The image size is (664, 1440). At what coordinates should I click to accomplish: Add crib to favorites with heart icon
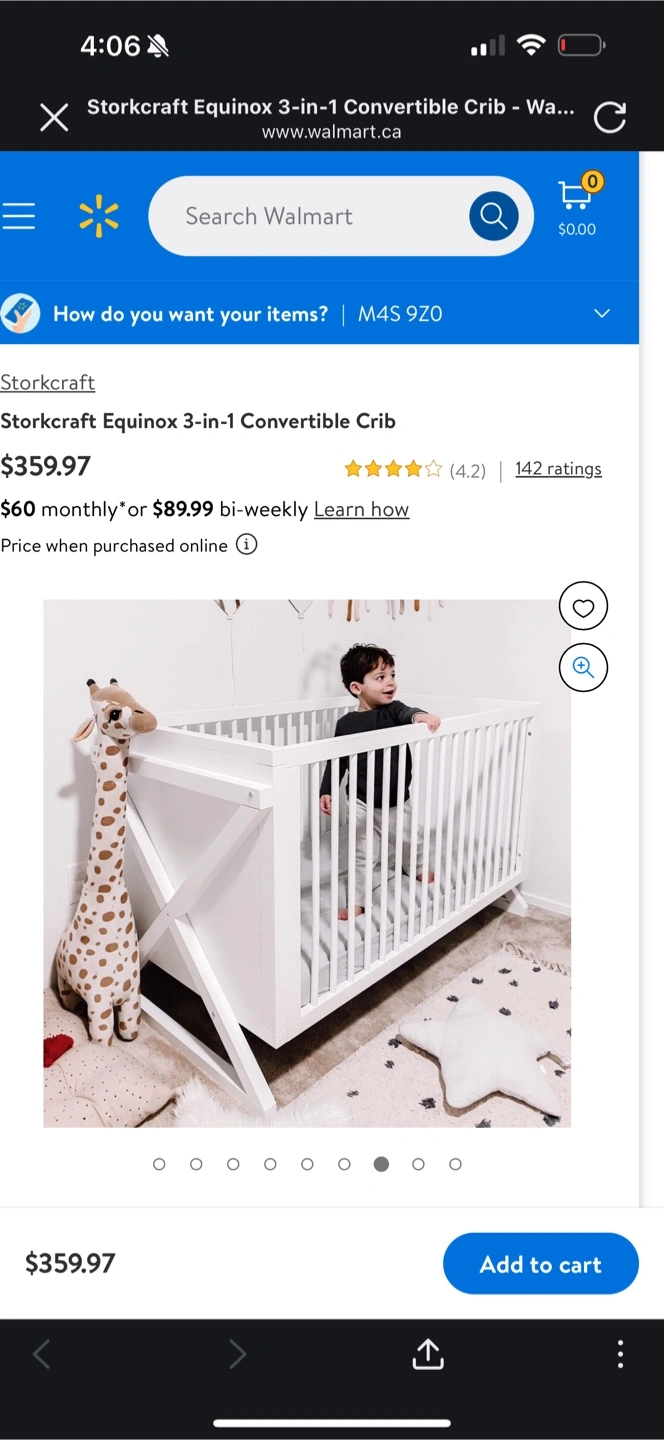(583, 606)
